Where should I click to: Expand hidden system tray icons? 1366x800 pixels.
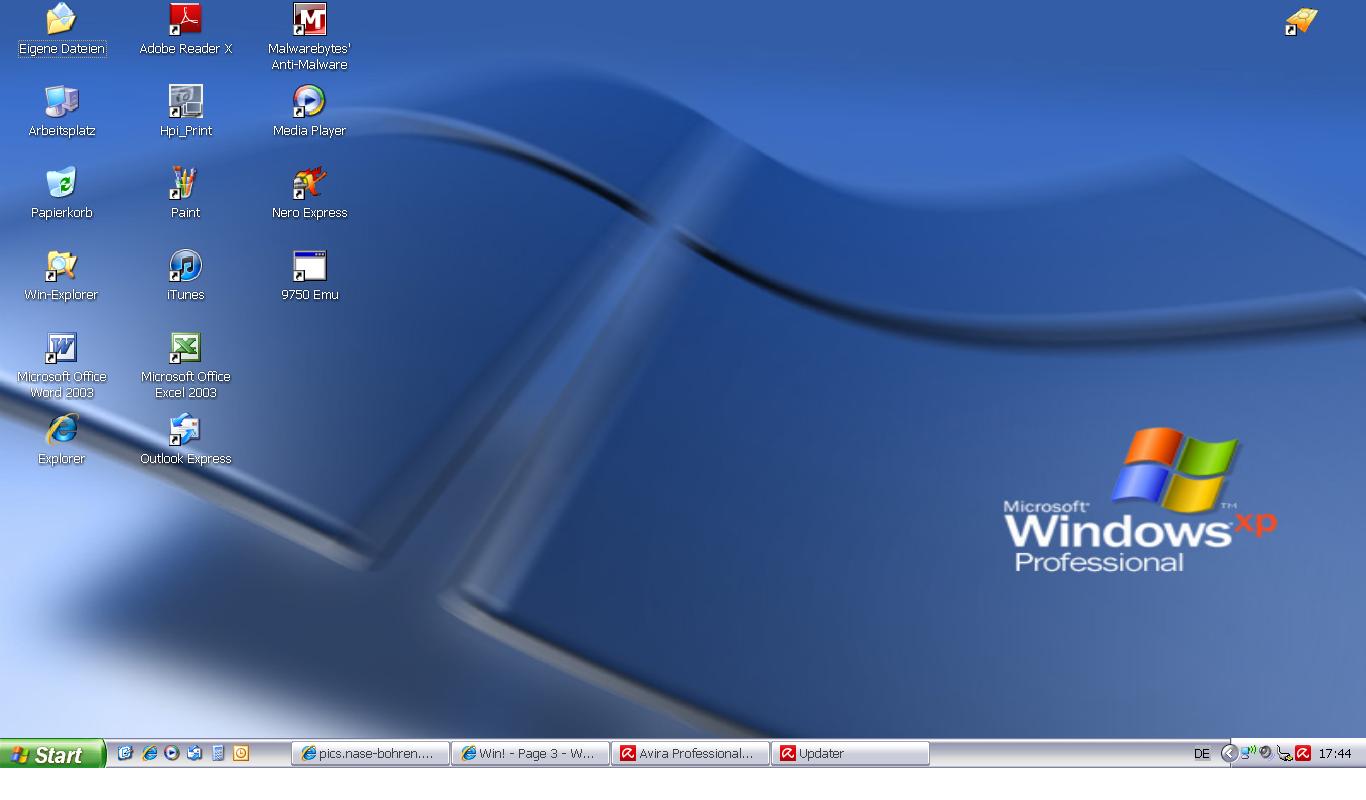pos(1229,753)
